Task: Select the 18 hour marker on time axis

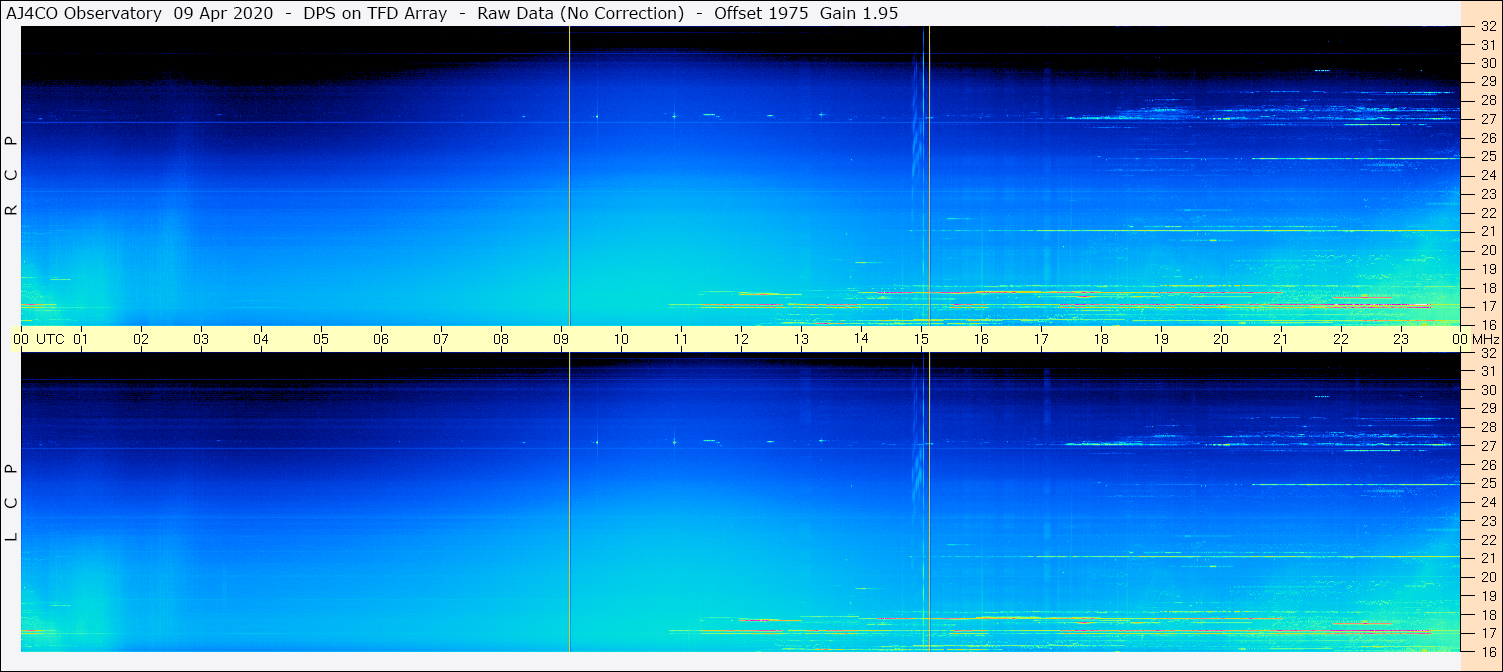Action: tap(1101, 339)
